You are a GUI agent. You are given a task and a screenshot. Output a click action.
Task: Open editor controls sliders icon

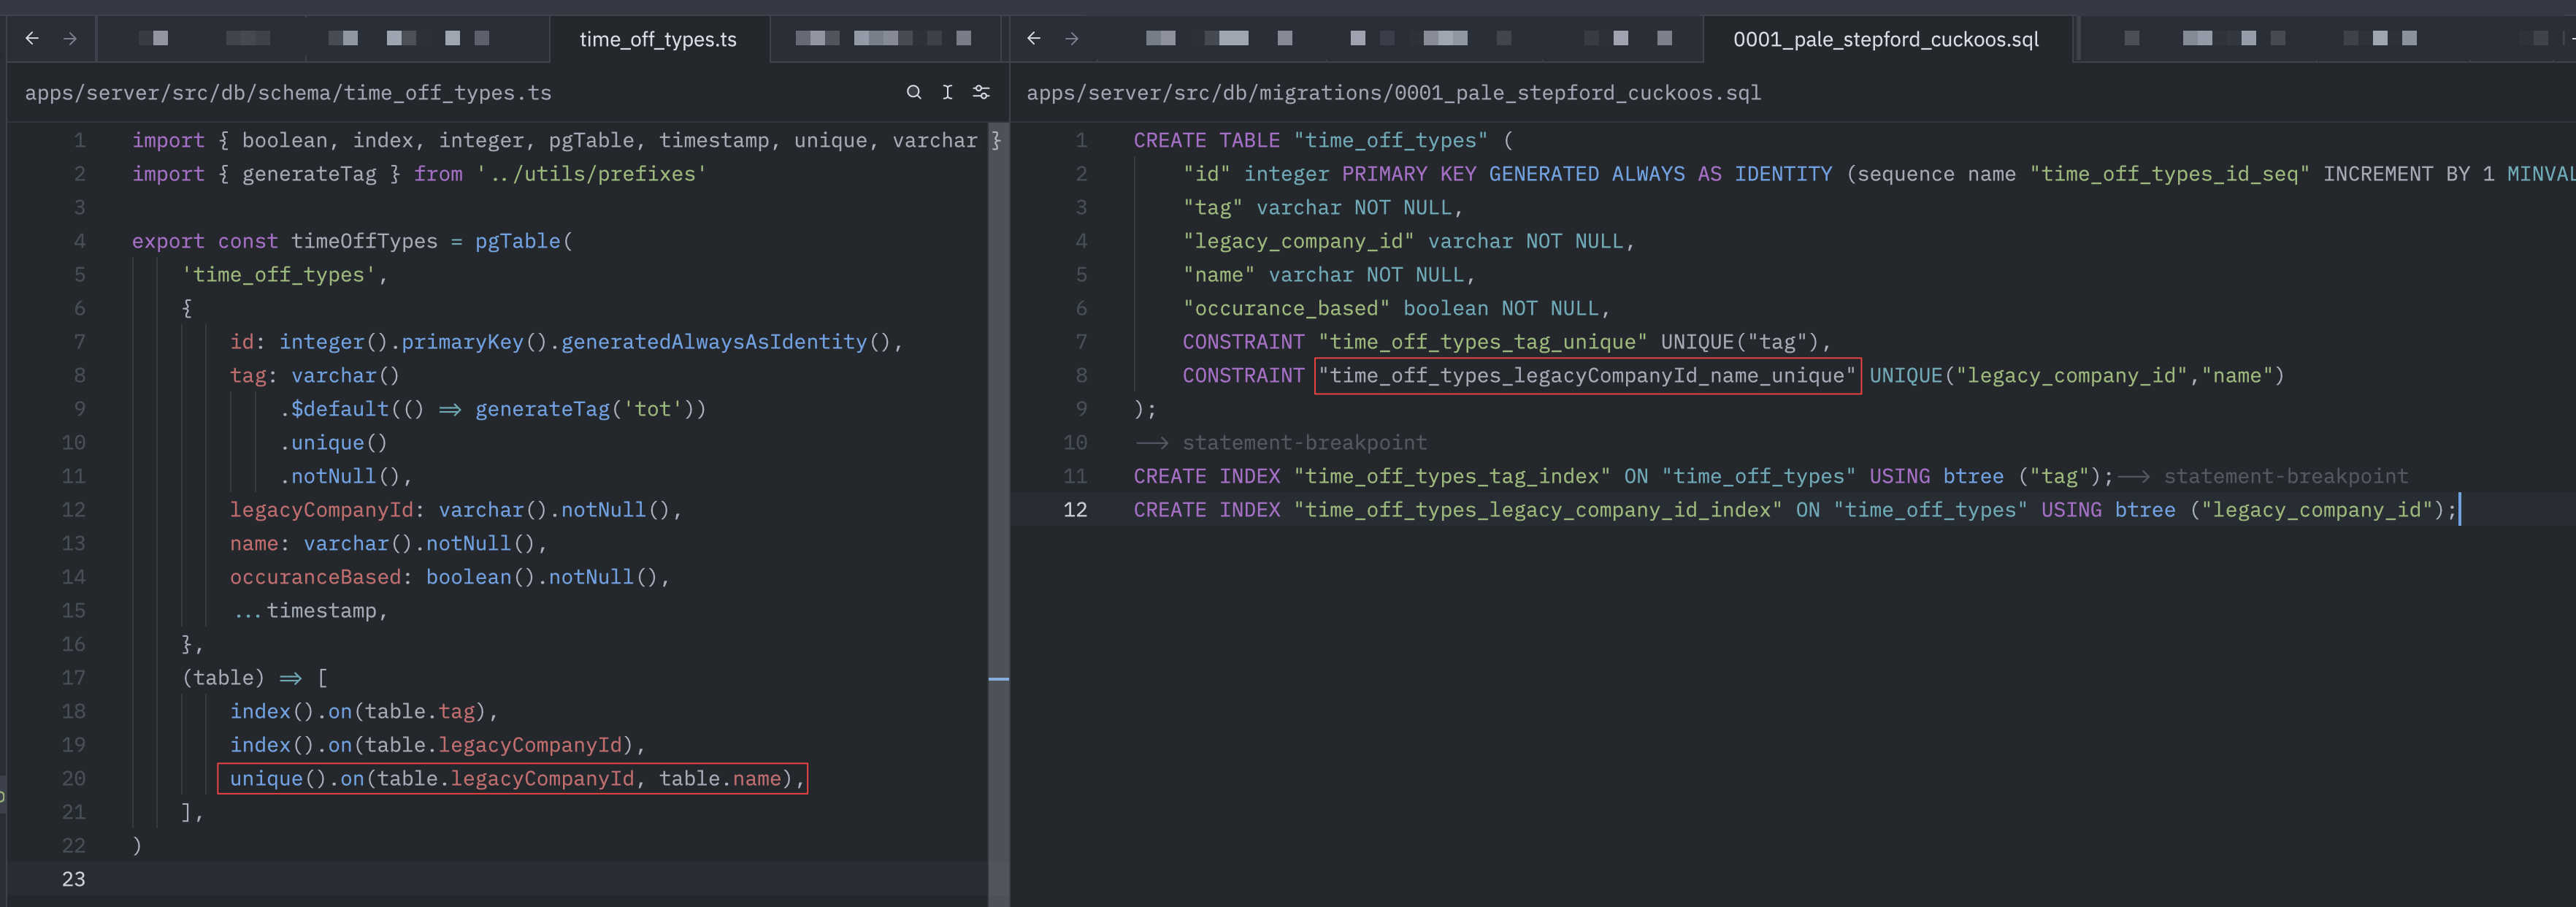coord(981,92)
